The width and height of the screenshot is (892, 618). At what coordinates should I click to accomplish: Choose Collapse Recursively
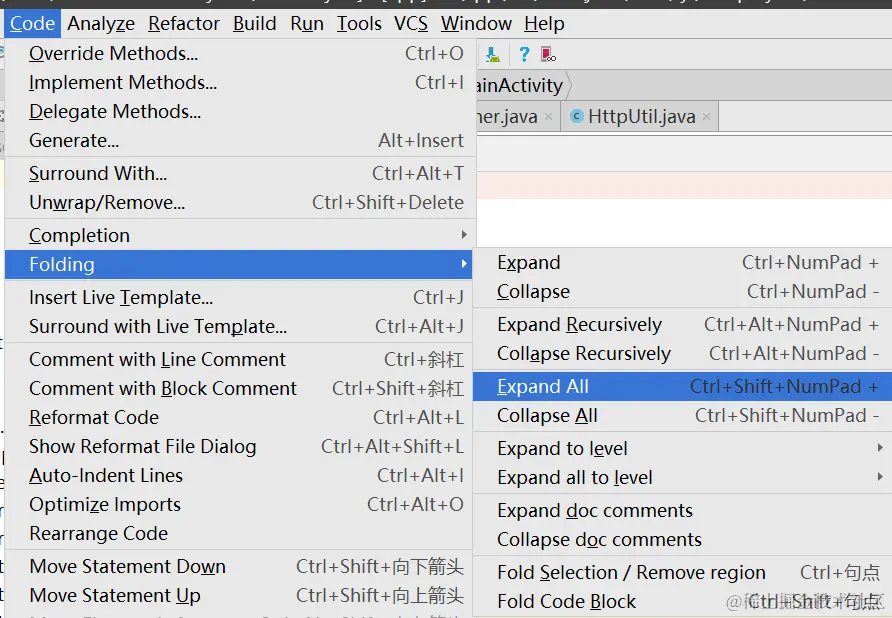683,354
